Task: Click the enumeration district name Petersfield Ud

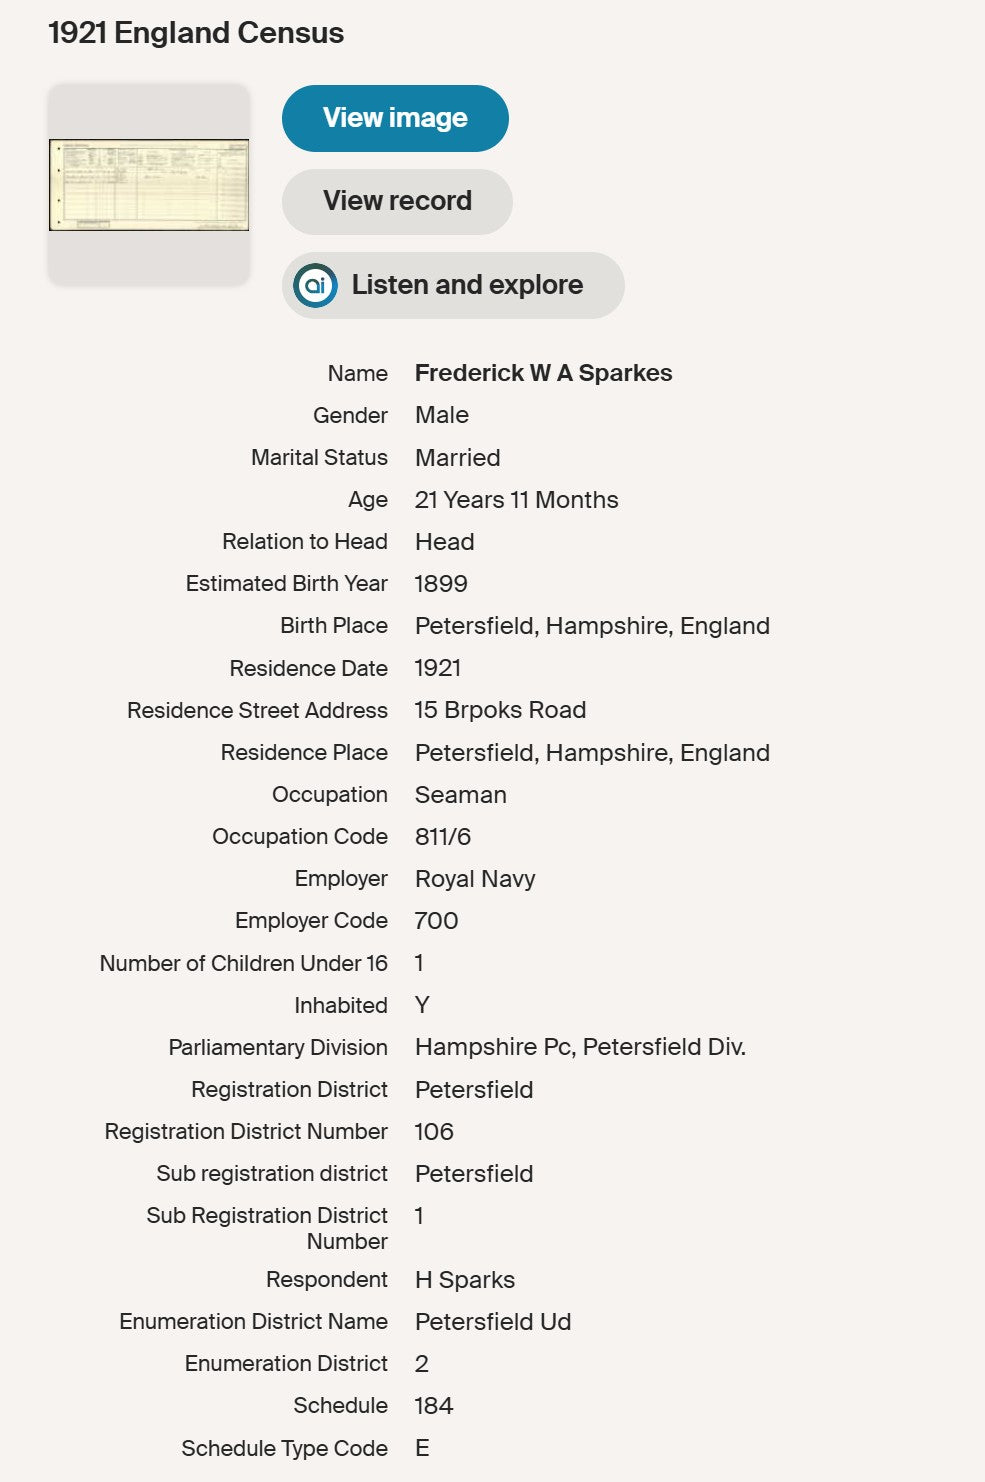Action: coord(493,1322)
